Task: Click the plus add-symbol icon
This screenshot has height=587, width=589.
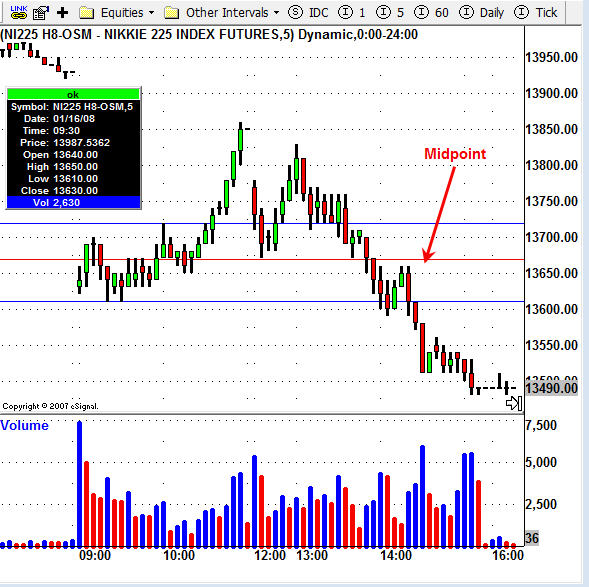Action: (62, 13)
